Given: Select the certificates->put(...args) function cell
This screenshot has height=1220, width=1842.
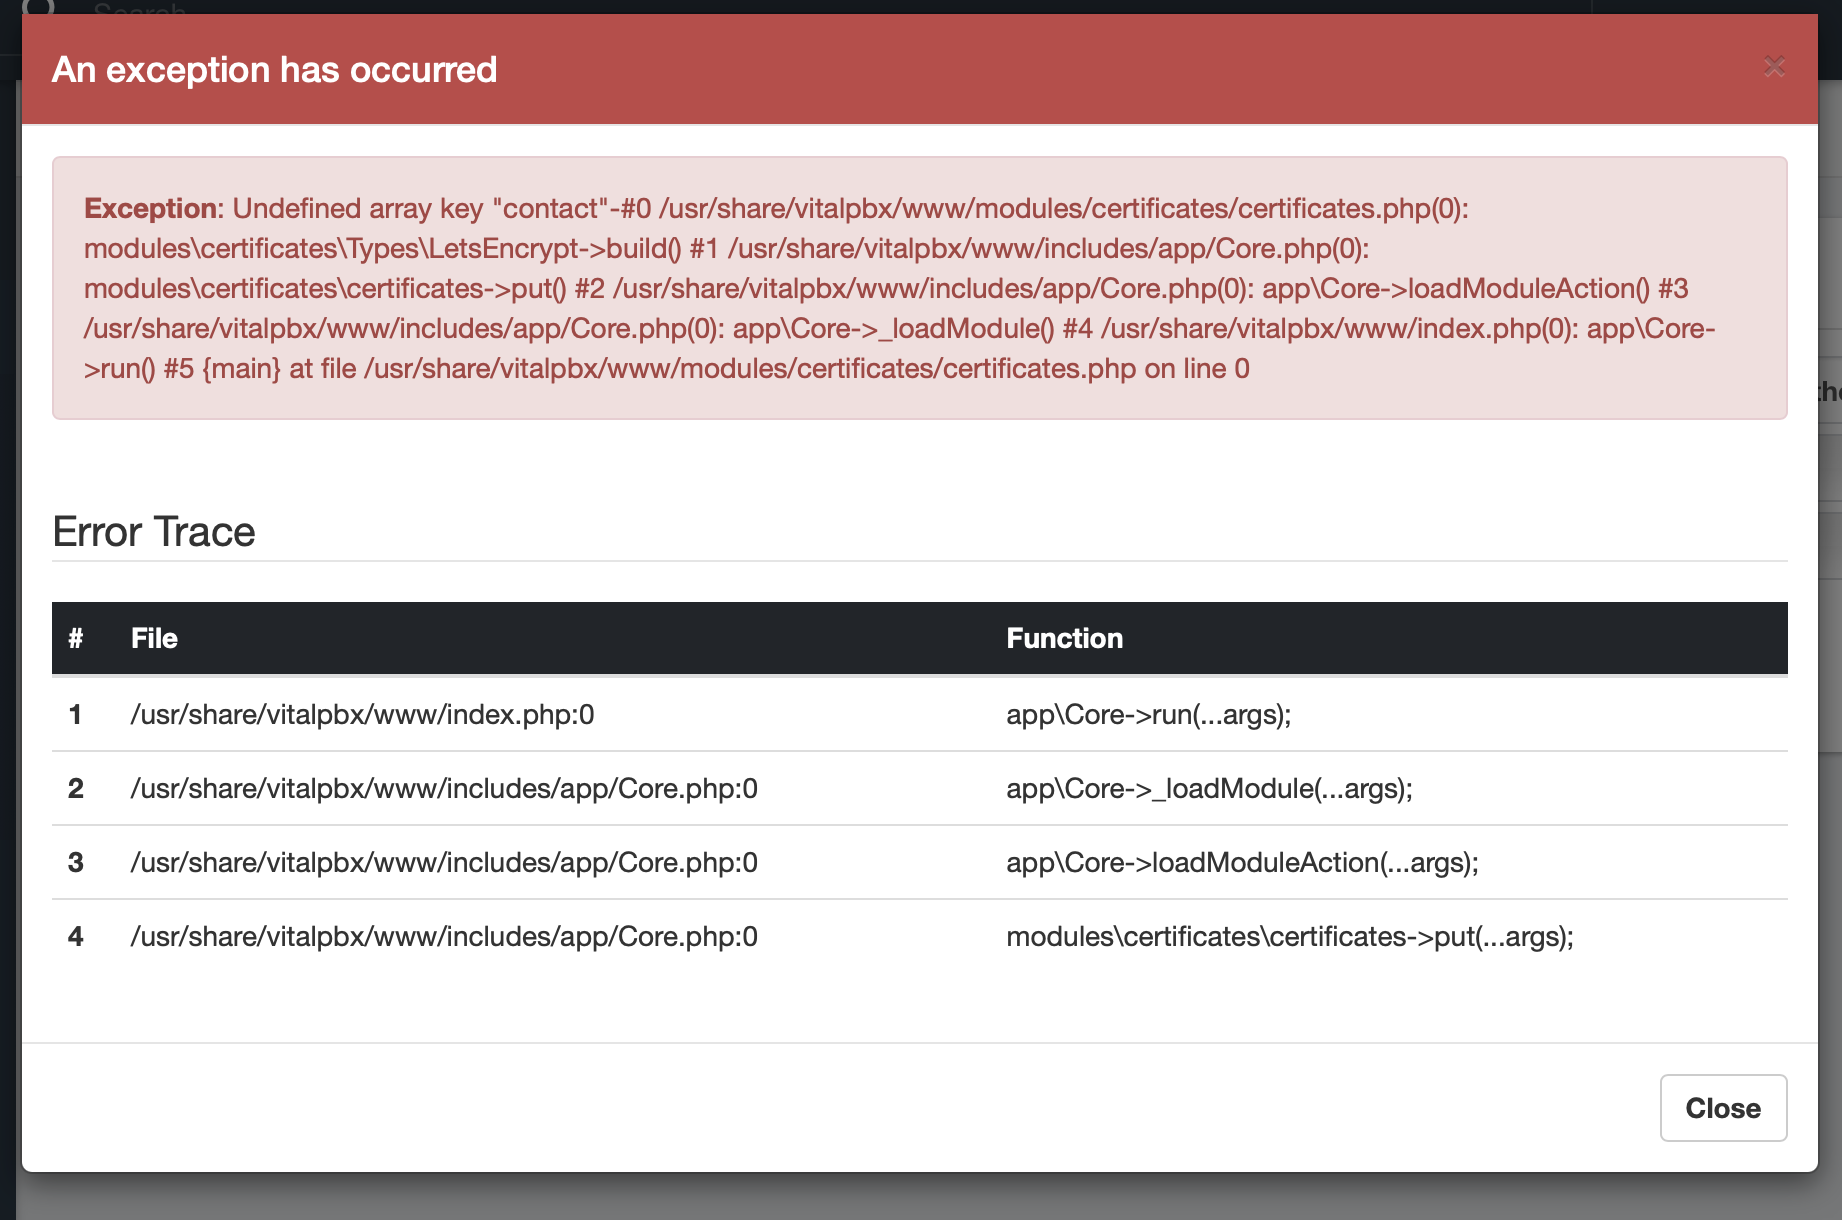Looking at the screenshot, I should pos(1290,937).
